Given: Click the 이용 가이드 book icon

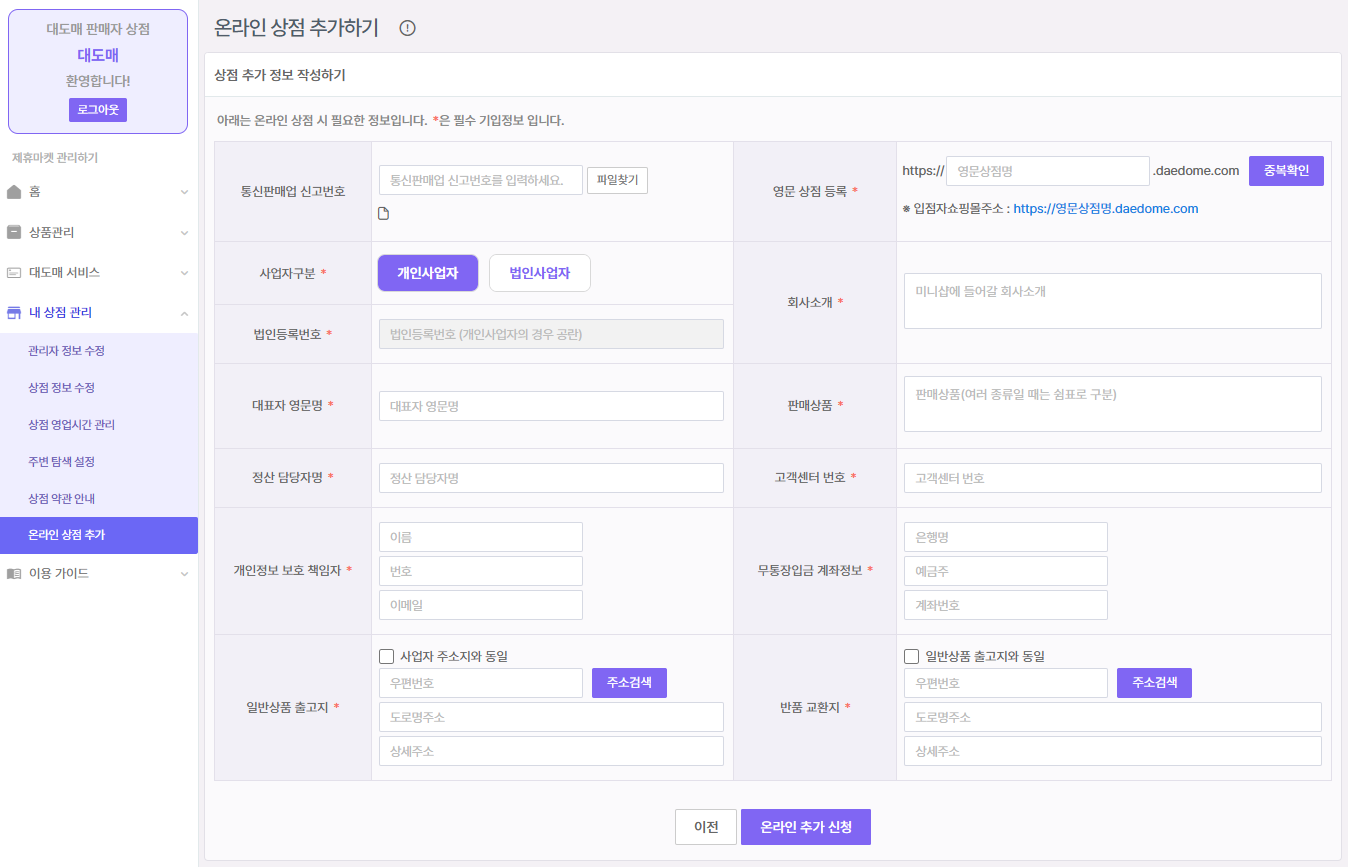Looking at the screenshot, I should (x=14, y=574).
